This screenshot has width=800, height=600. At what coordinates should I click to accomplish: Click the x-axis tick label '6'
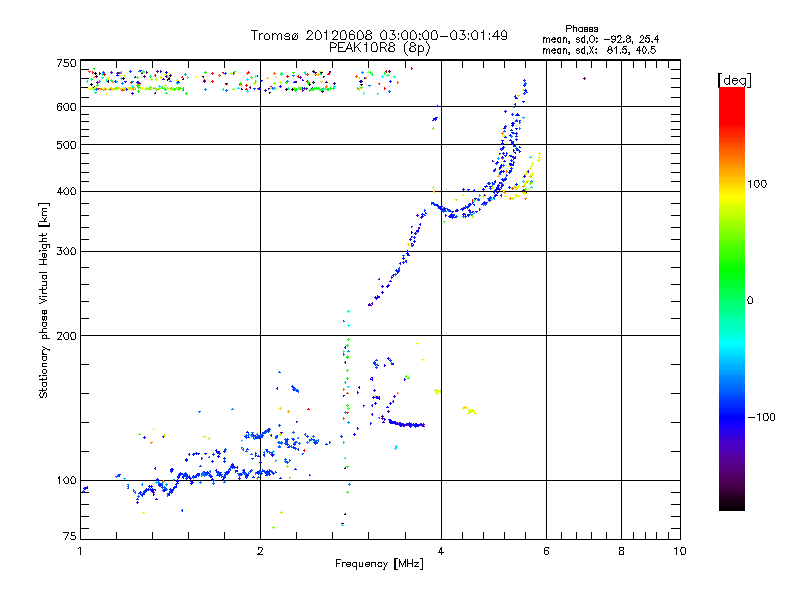pos(546,551)
